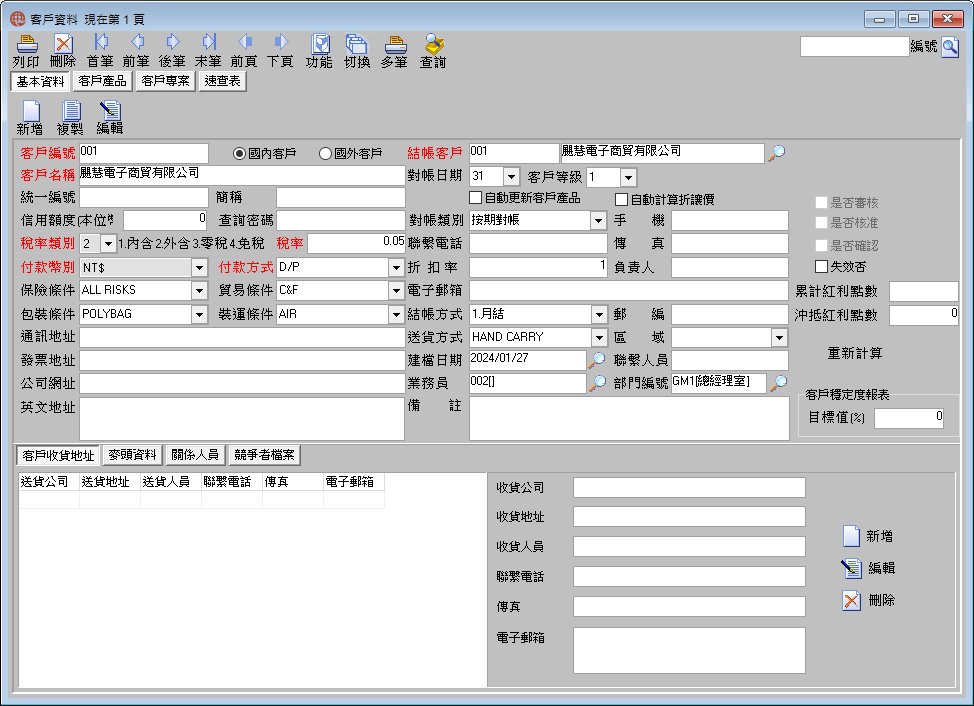The height and width of the screenshot is (706, 974).
Task: Add a delivery address with lower 新增
Action: click(x=868, y=536)
